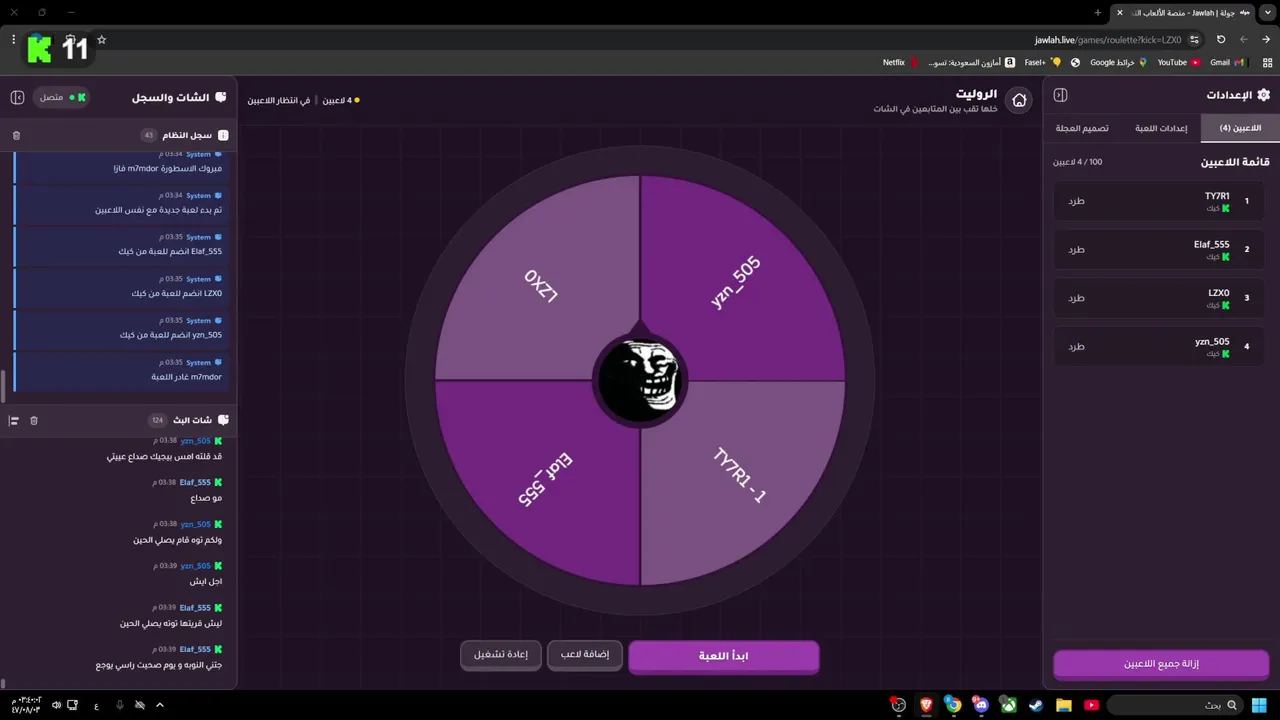Kick player TY7R1 with طرد

pos(1076,201)
